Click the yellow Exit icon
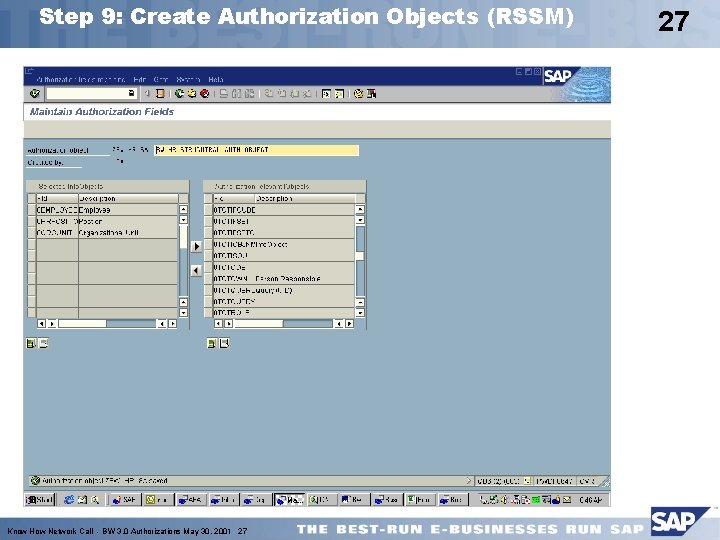The width and height of the screenshot is (720, 540). (x=192, y=94)
